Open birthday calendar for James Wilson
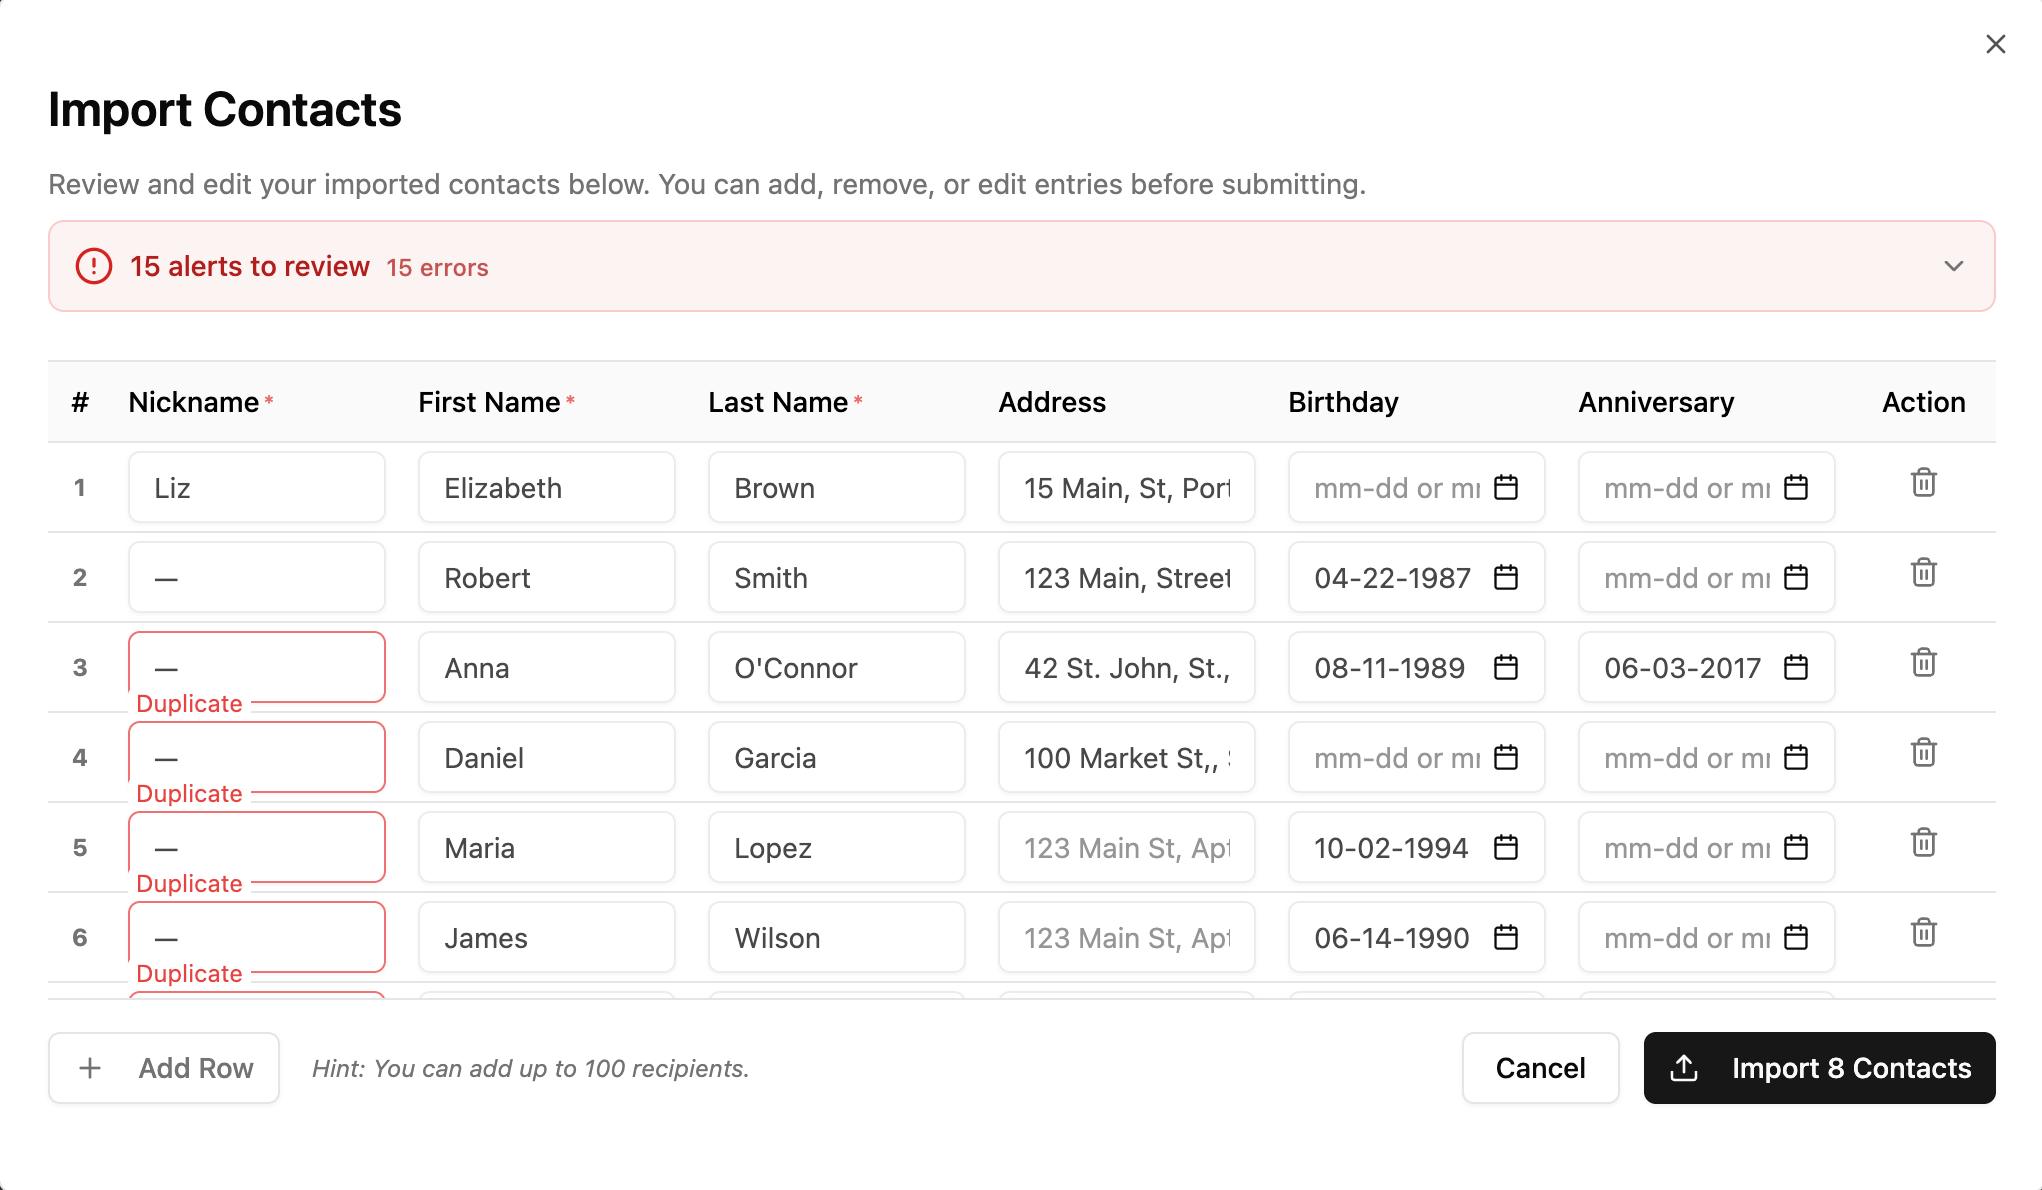This screenshot has width=2042, height=1190. tap(1505, 937)
